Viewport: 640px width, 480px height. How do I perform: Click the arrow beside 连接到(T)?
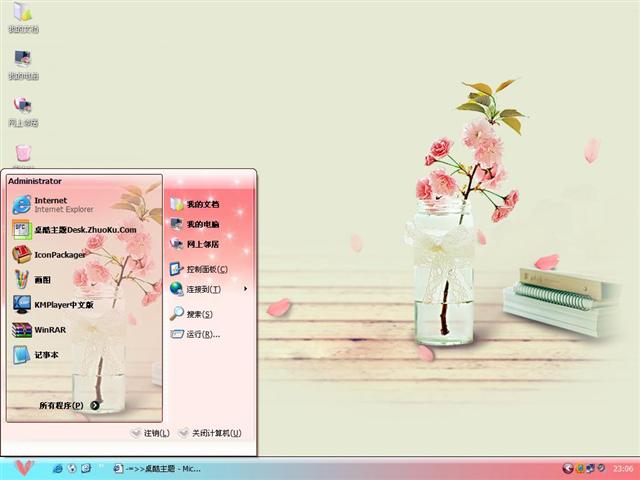(245, 289)
